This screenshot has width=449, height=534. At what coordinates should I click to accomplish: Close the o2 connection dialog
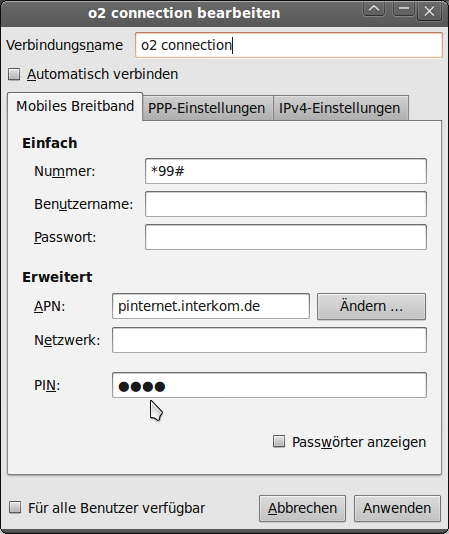point(429,11)
